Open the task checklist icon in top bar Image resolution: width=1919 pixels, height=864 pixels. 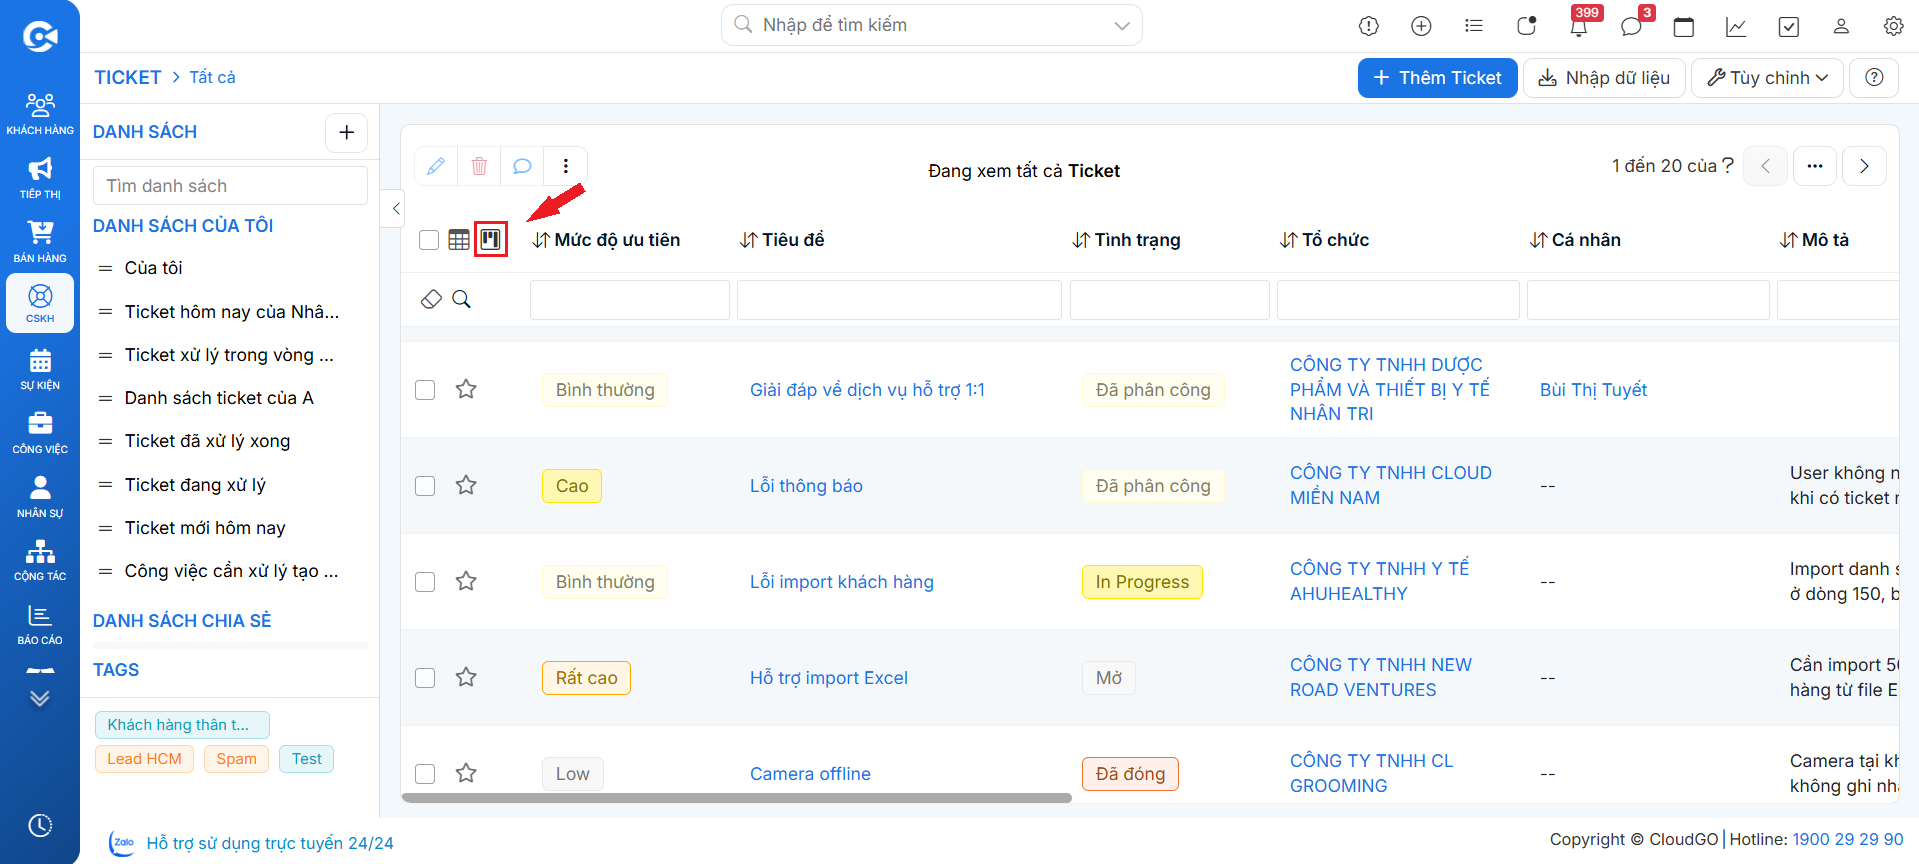click(x=1789, y=26)
